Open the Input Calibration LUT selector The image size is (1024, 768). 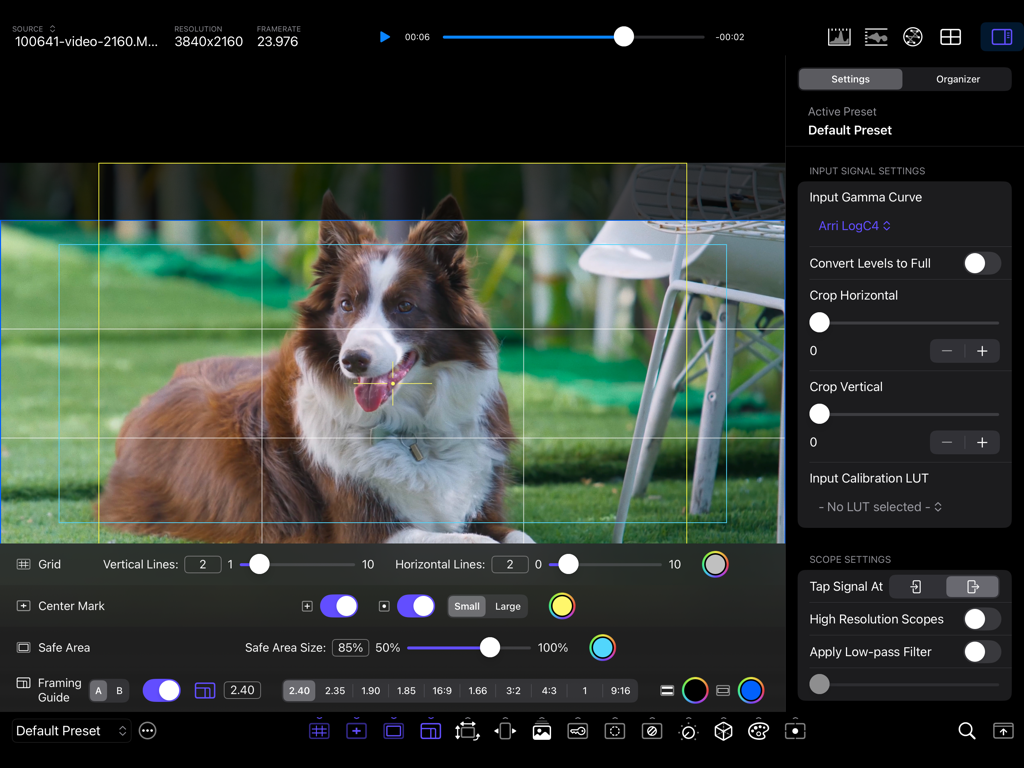click(878, 506)
